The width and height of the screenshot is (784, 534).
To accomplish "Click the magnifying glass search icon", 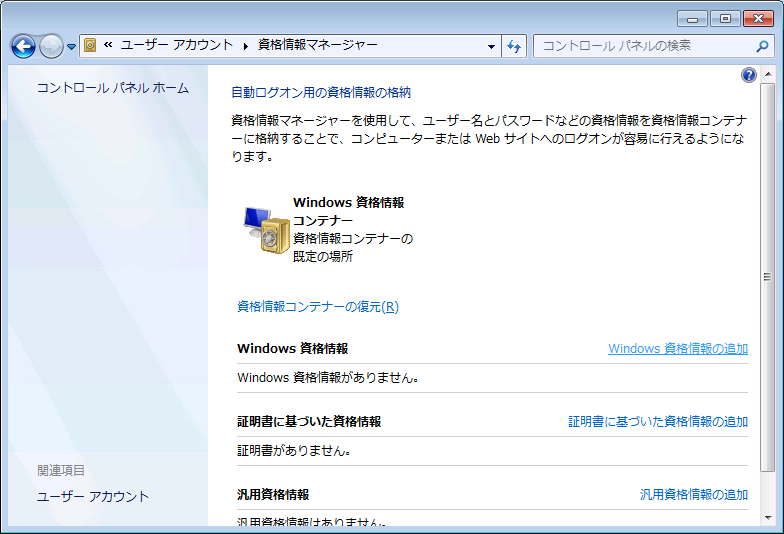I will pos(762,46).
